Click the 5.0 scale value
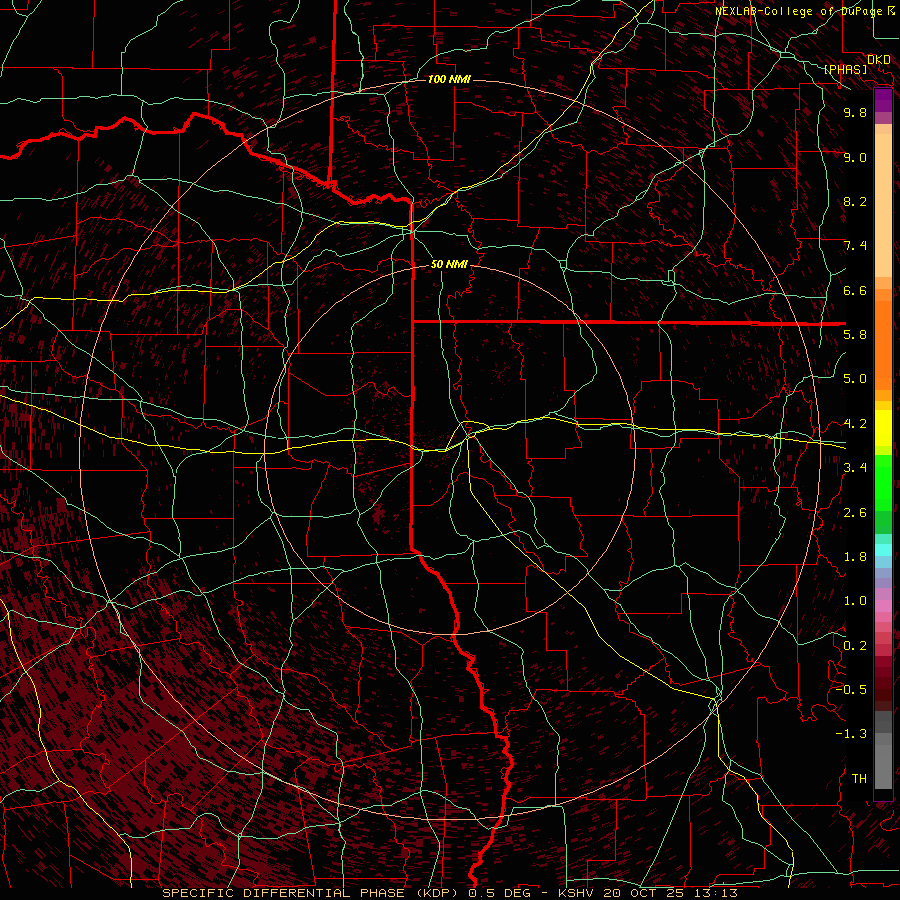 [855, 379]
